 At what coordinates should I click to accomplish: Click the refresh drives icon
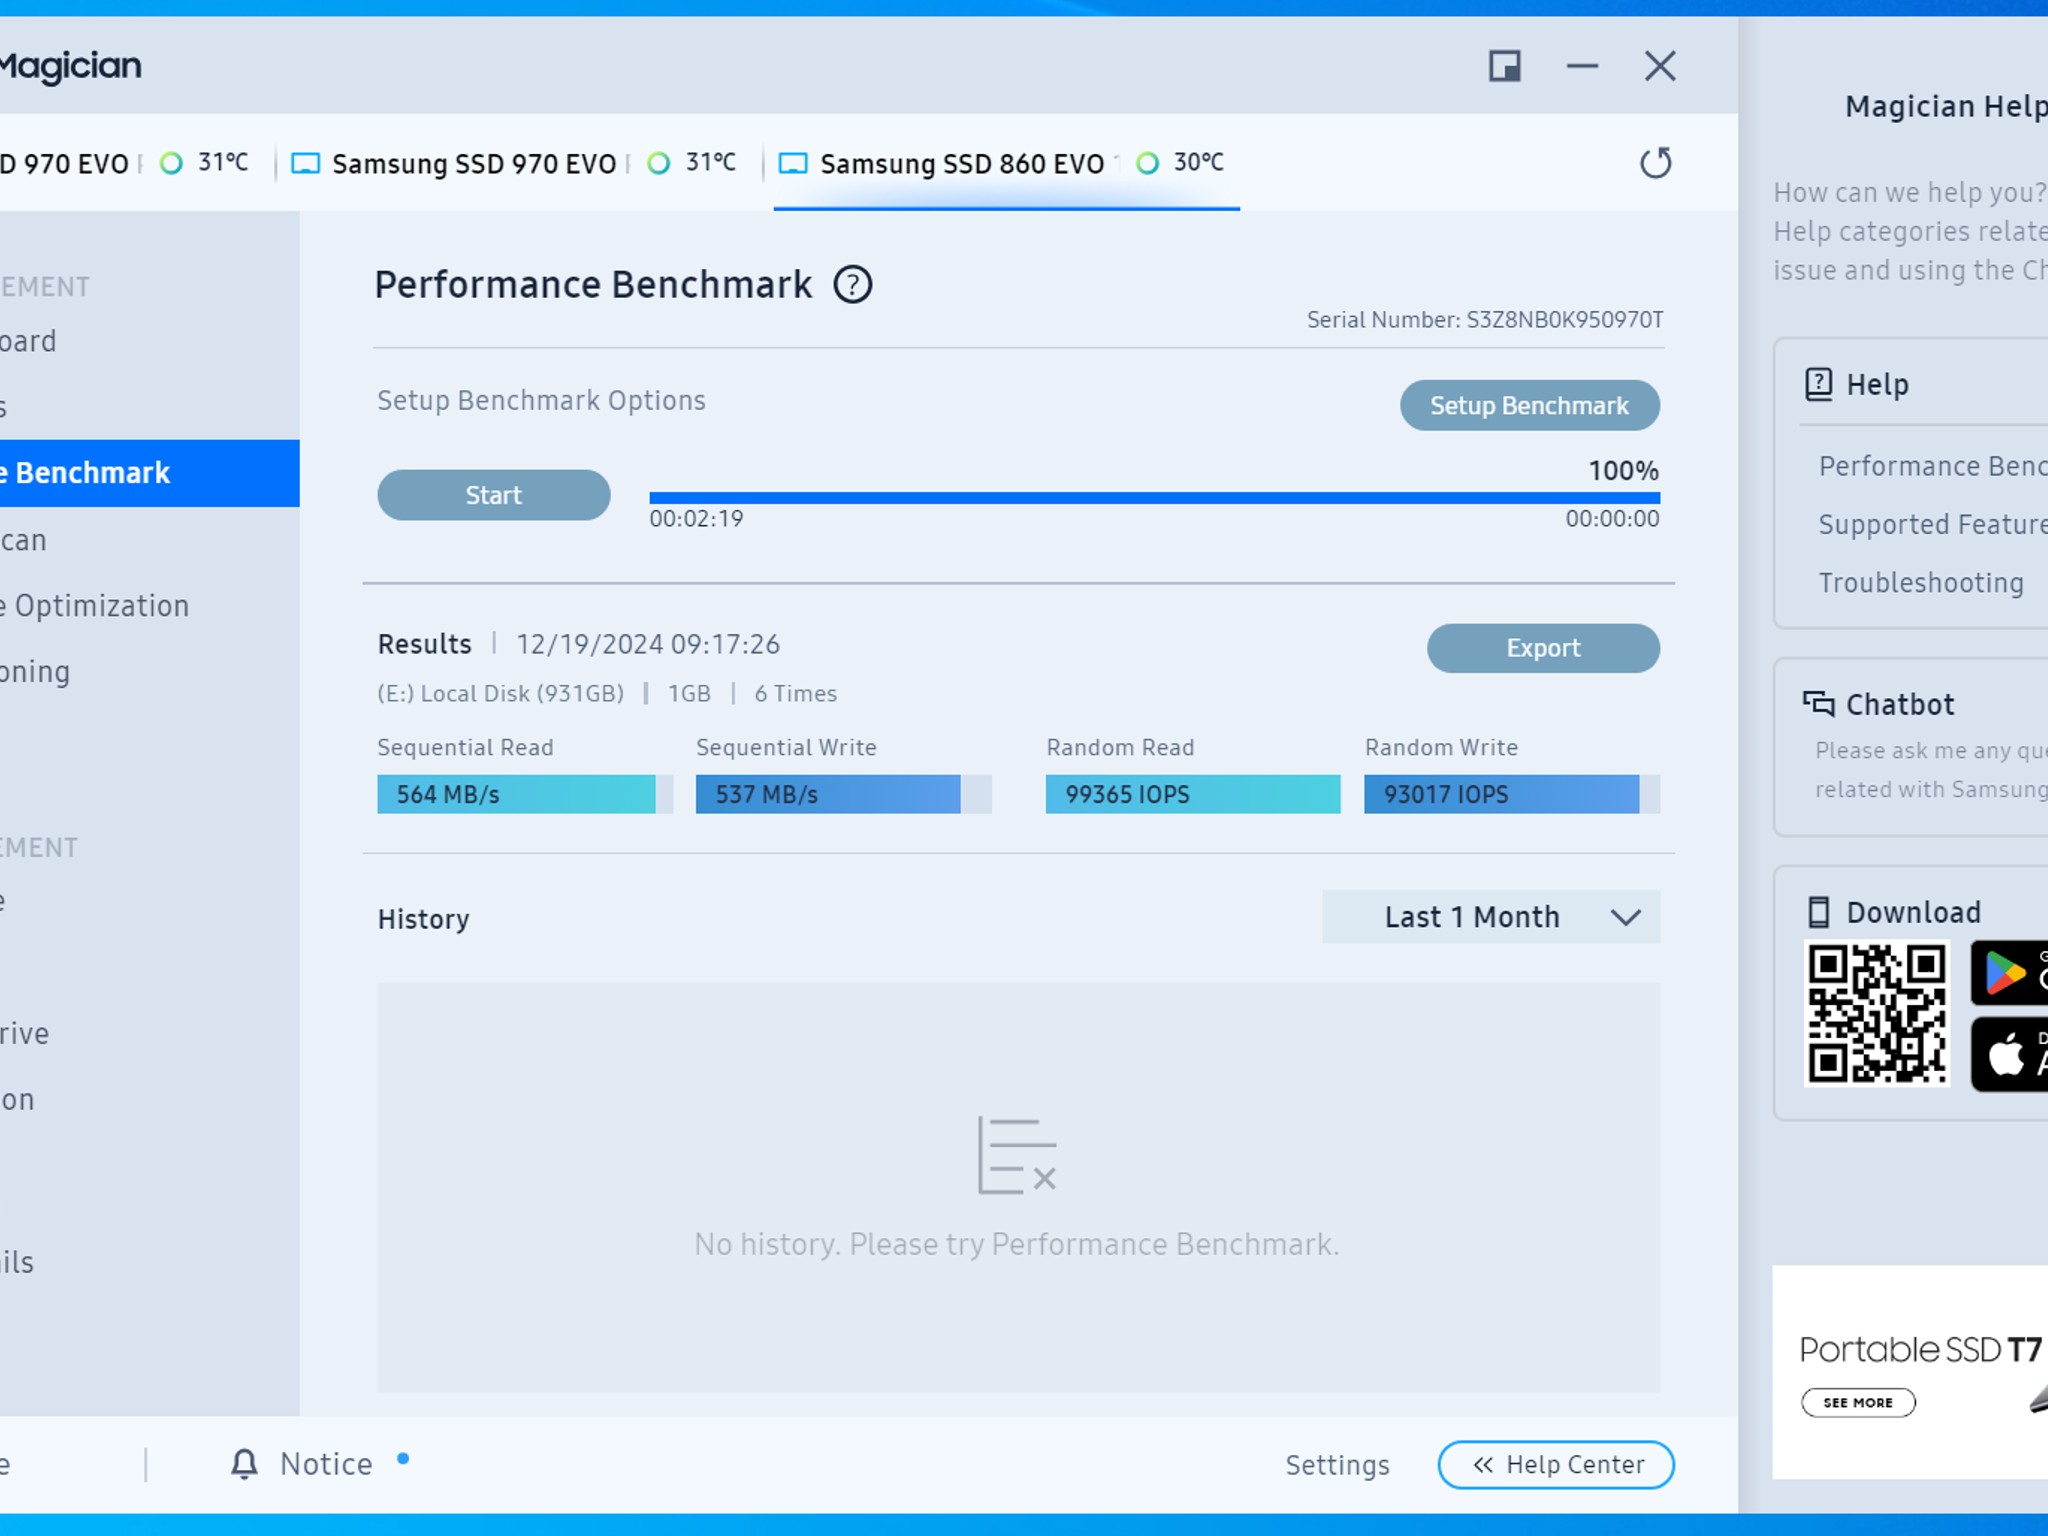click(1656, 162)
